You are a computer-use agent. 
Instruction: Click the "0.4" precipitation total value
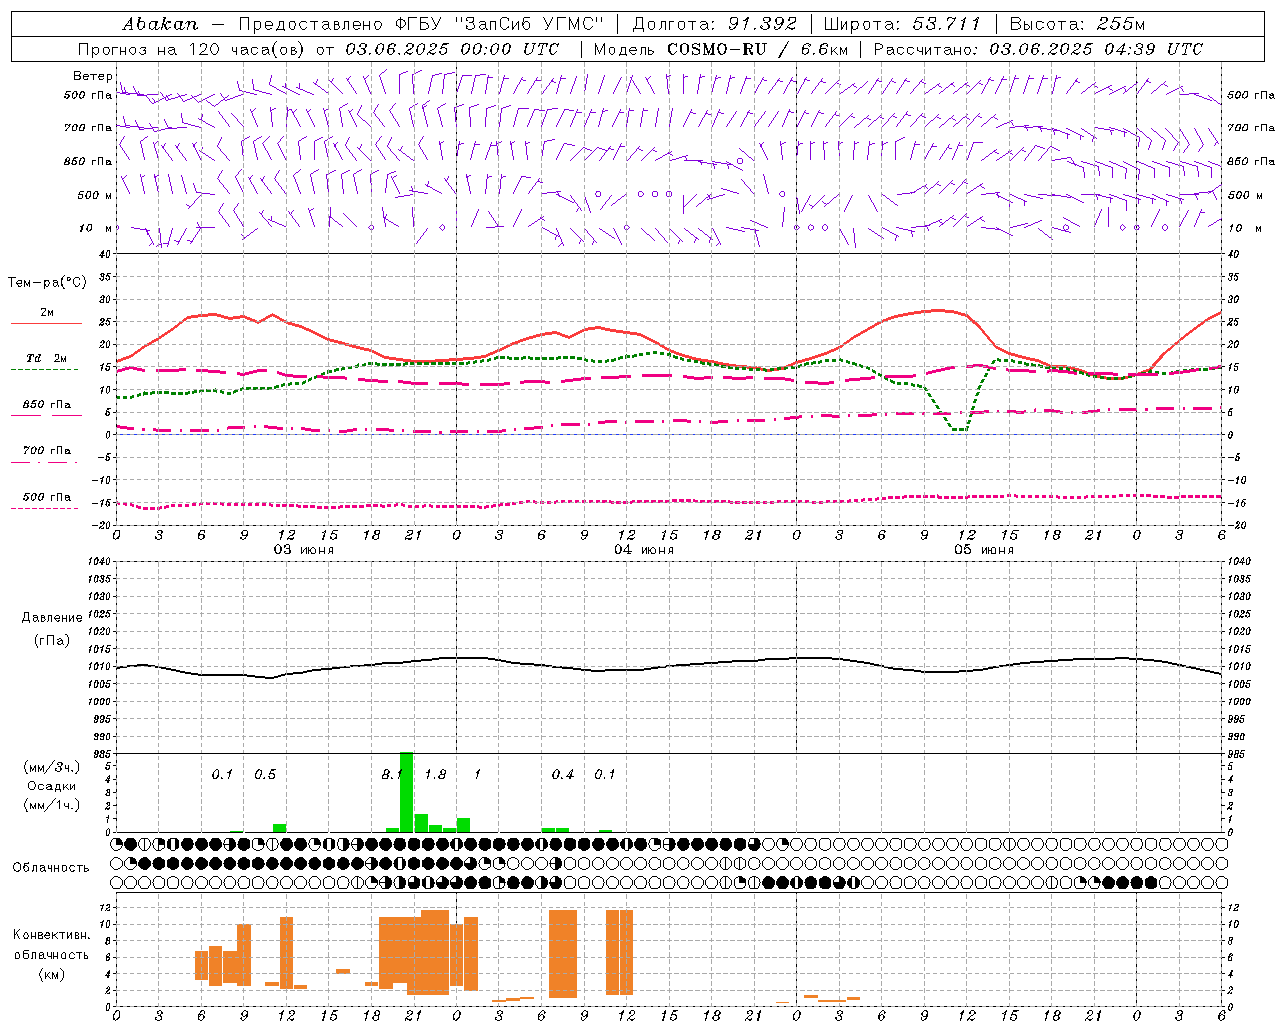(x=563, y=774)
